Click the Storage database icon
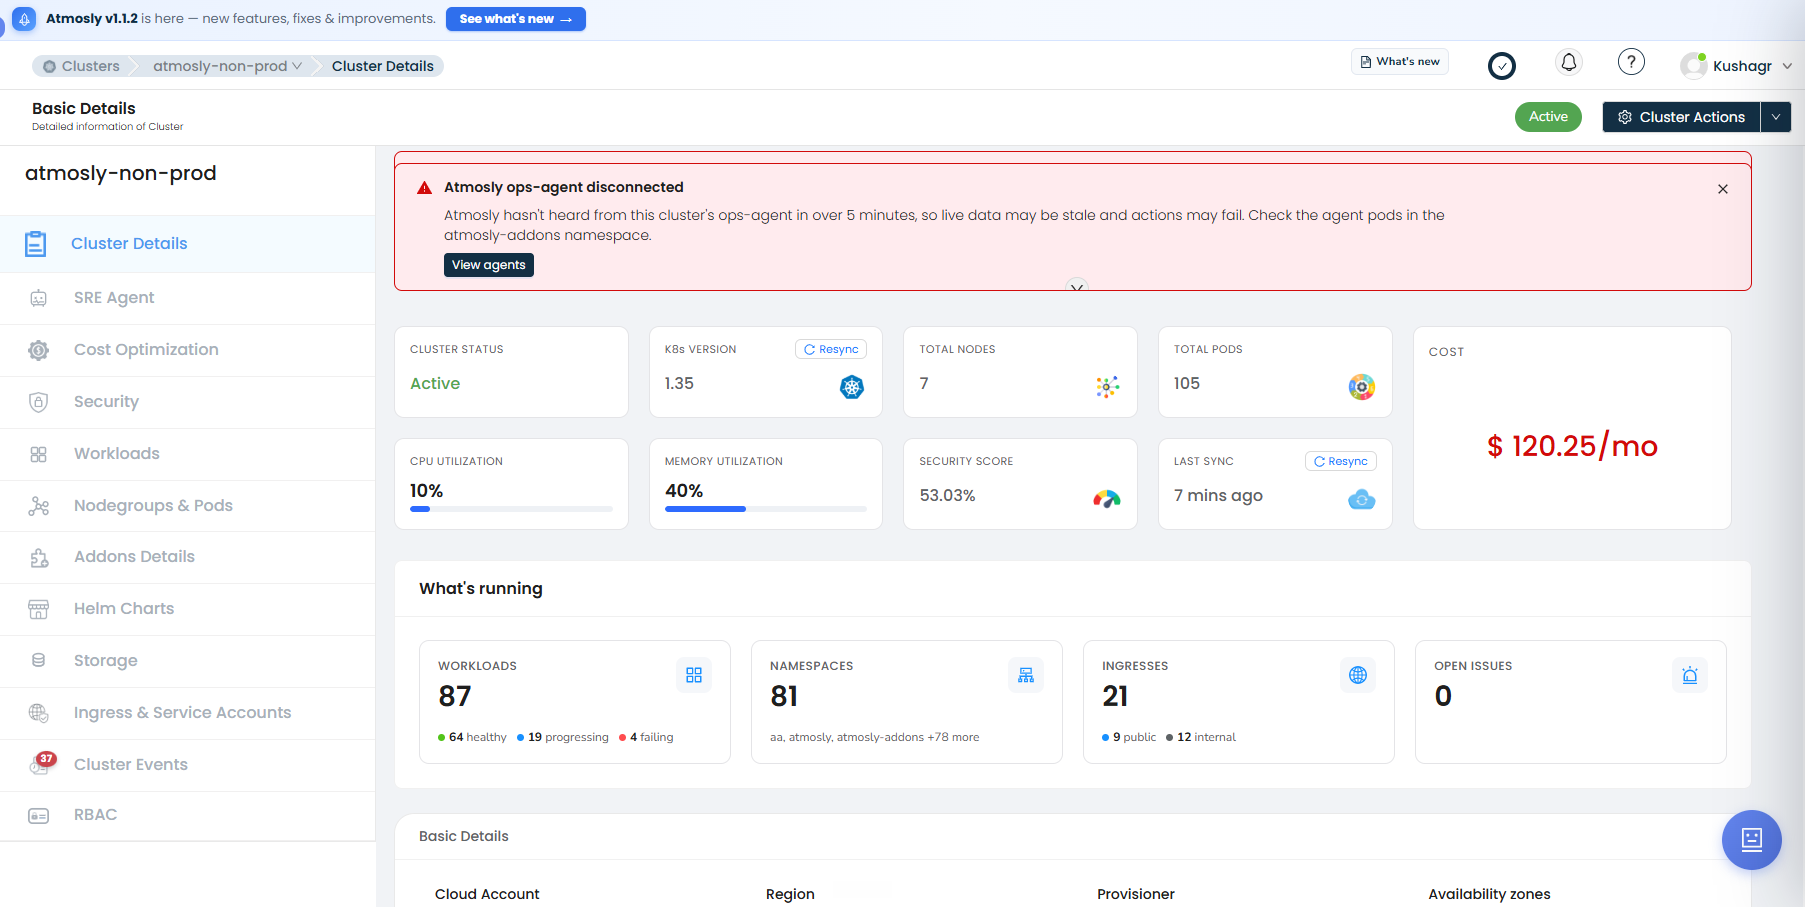 39,661
